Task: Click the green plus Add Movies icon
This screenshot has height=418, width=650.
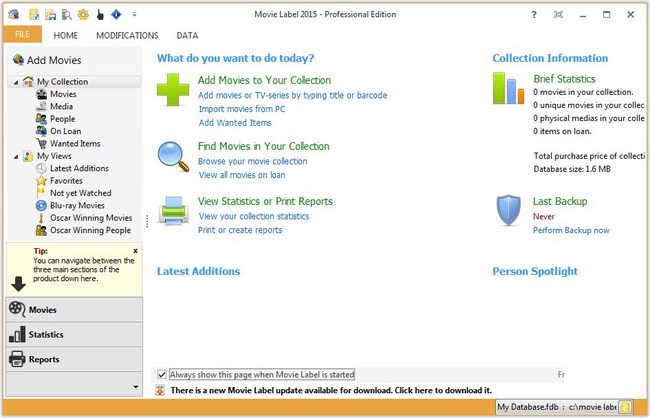Action: [173, 90]
